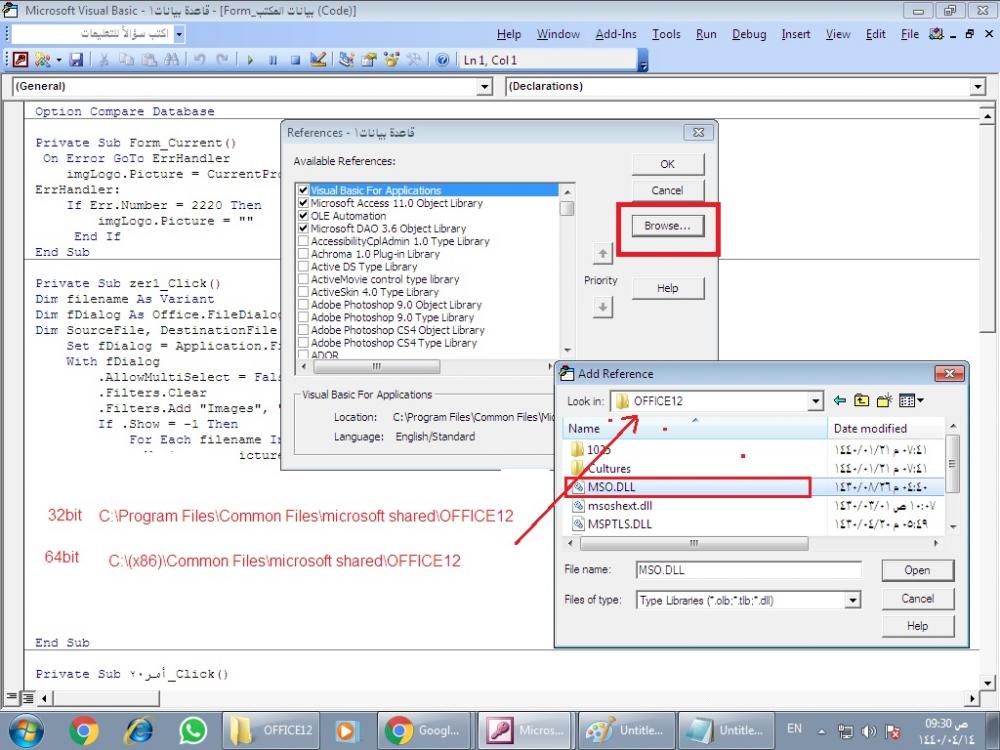Click the Undo arrow toolbar icon
The height and width of the screenshot is (750, 1000).
(200, 60)
